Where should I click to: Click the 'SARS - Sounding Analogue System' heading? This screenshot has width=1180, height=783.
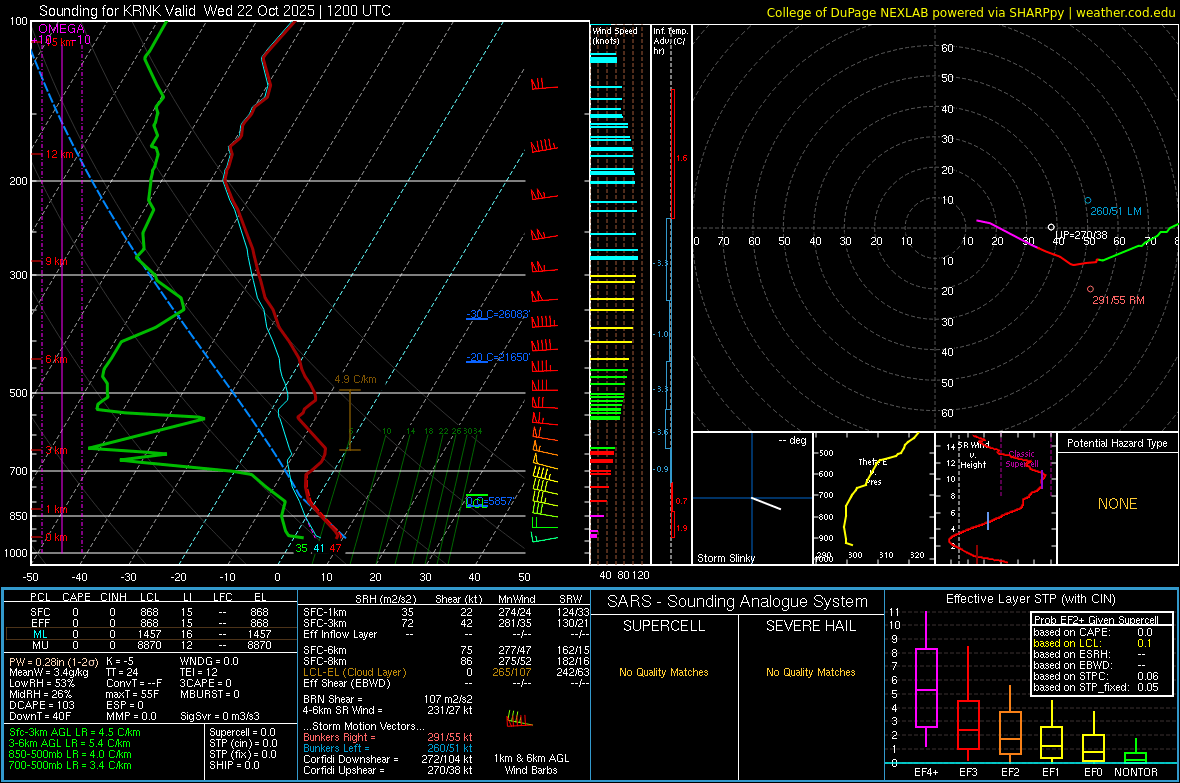[x=738, y=602]
